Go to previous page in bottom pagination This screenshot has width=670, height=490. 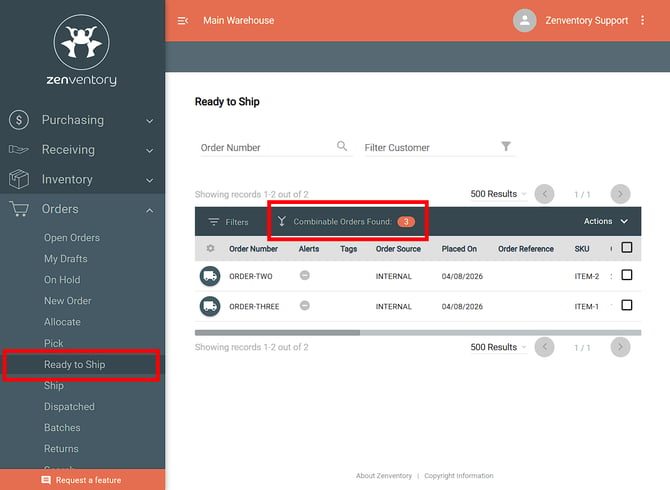(x=544, y=347)
